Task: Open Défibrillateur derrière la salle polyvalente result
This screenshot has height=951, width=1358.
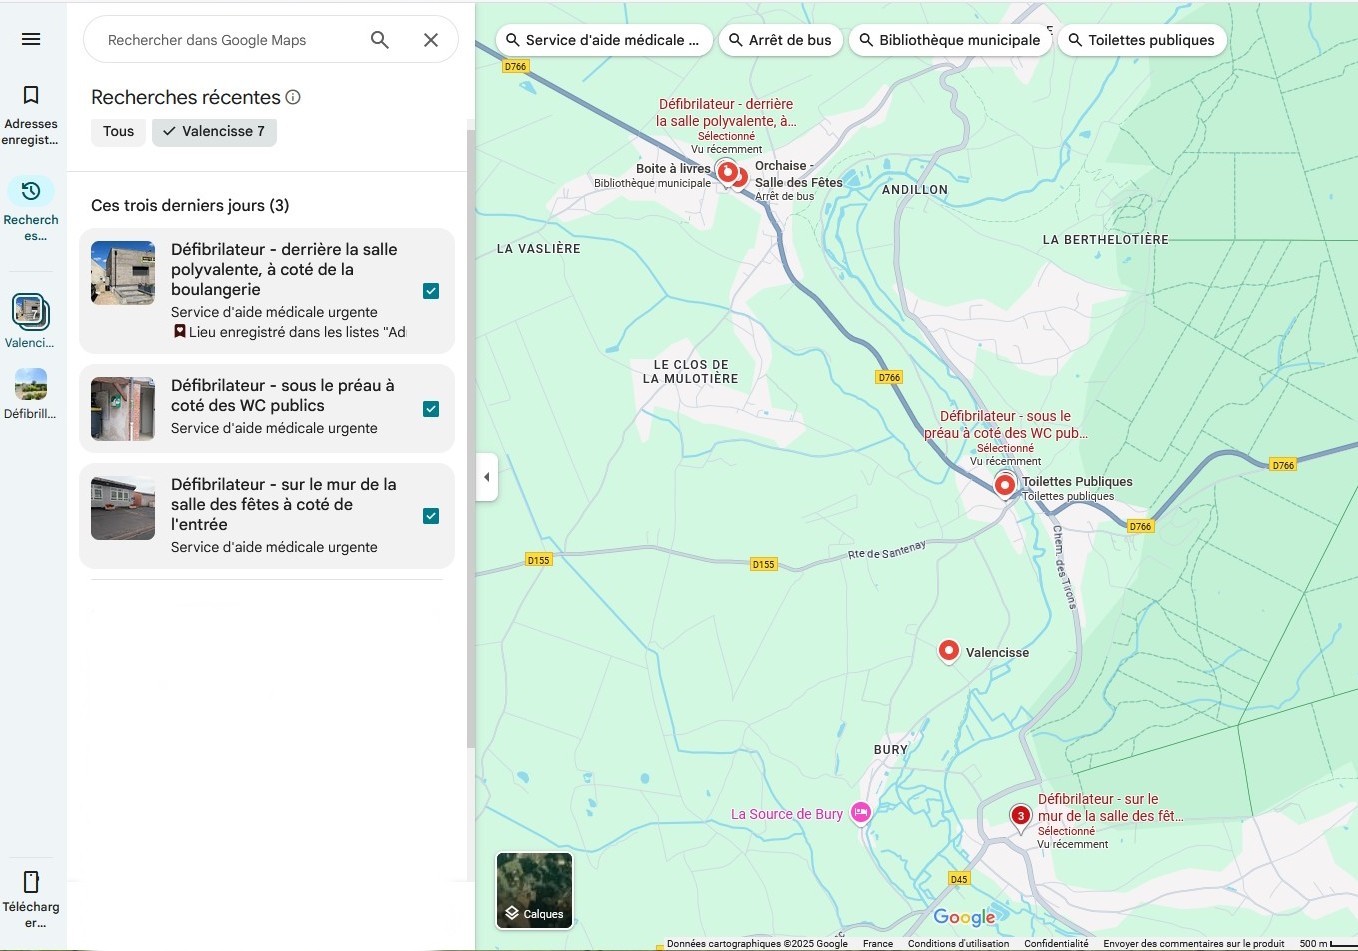Action: 267,291
